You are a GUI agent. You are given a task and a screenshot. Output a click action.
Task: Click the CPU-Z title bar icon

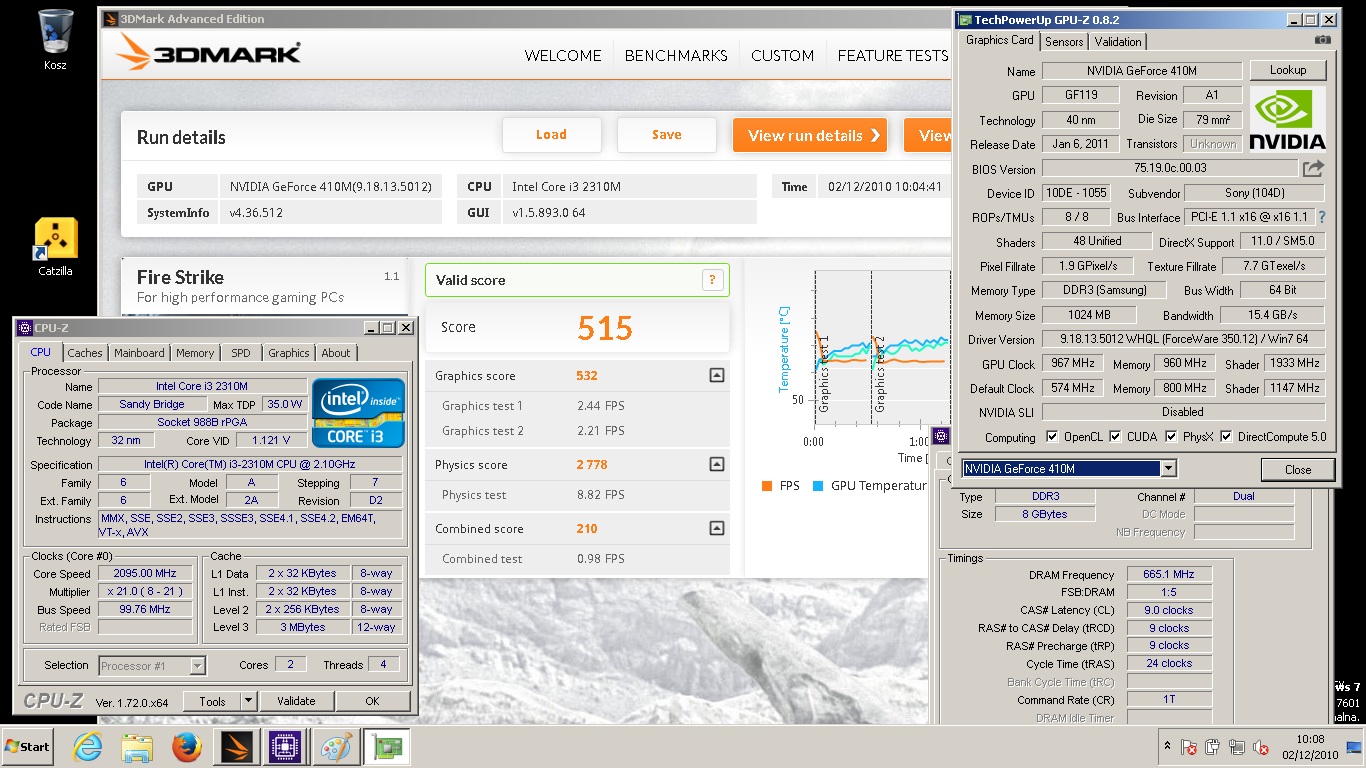pyautogui.click(x=25, y=328)
